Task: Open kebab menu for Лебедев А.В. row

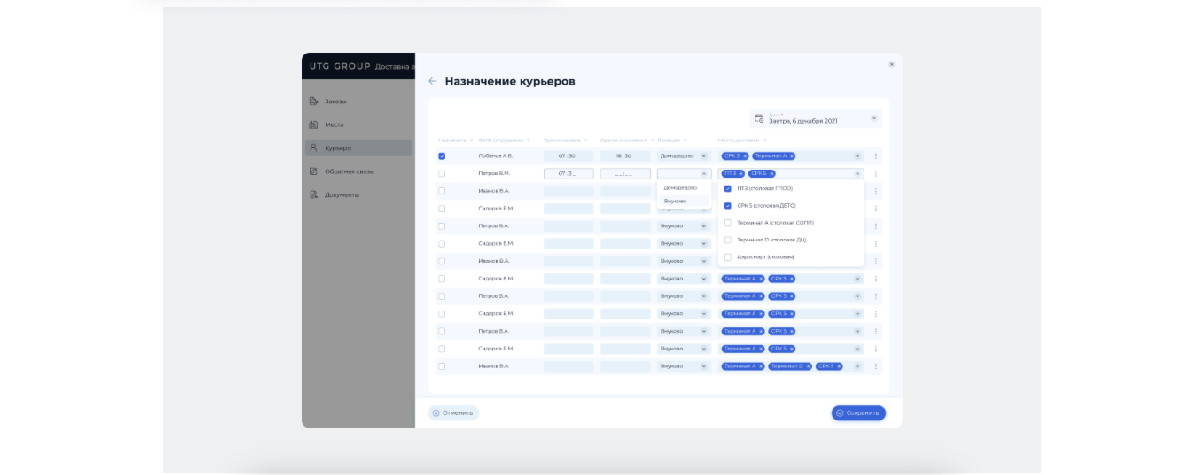Action: [x=876, y=156]
